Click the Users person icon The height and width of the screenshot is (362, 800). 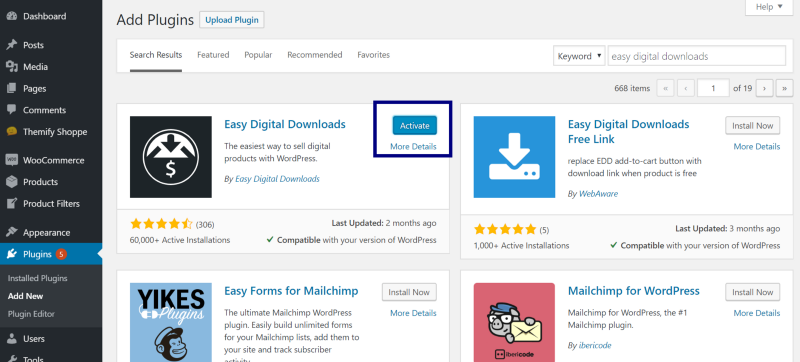point(12,339)
